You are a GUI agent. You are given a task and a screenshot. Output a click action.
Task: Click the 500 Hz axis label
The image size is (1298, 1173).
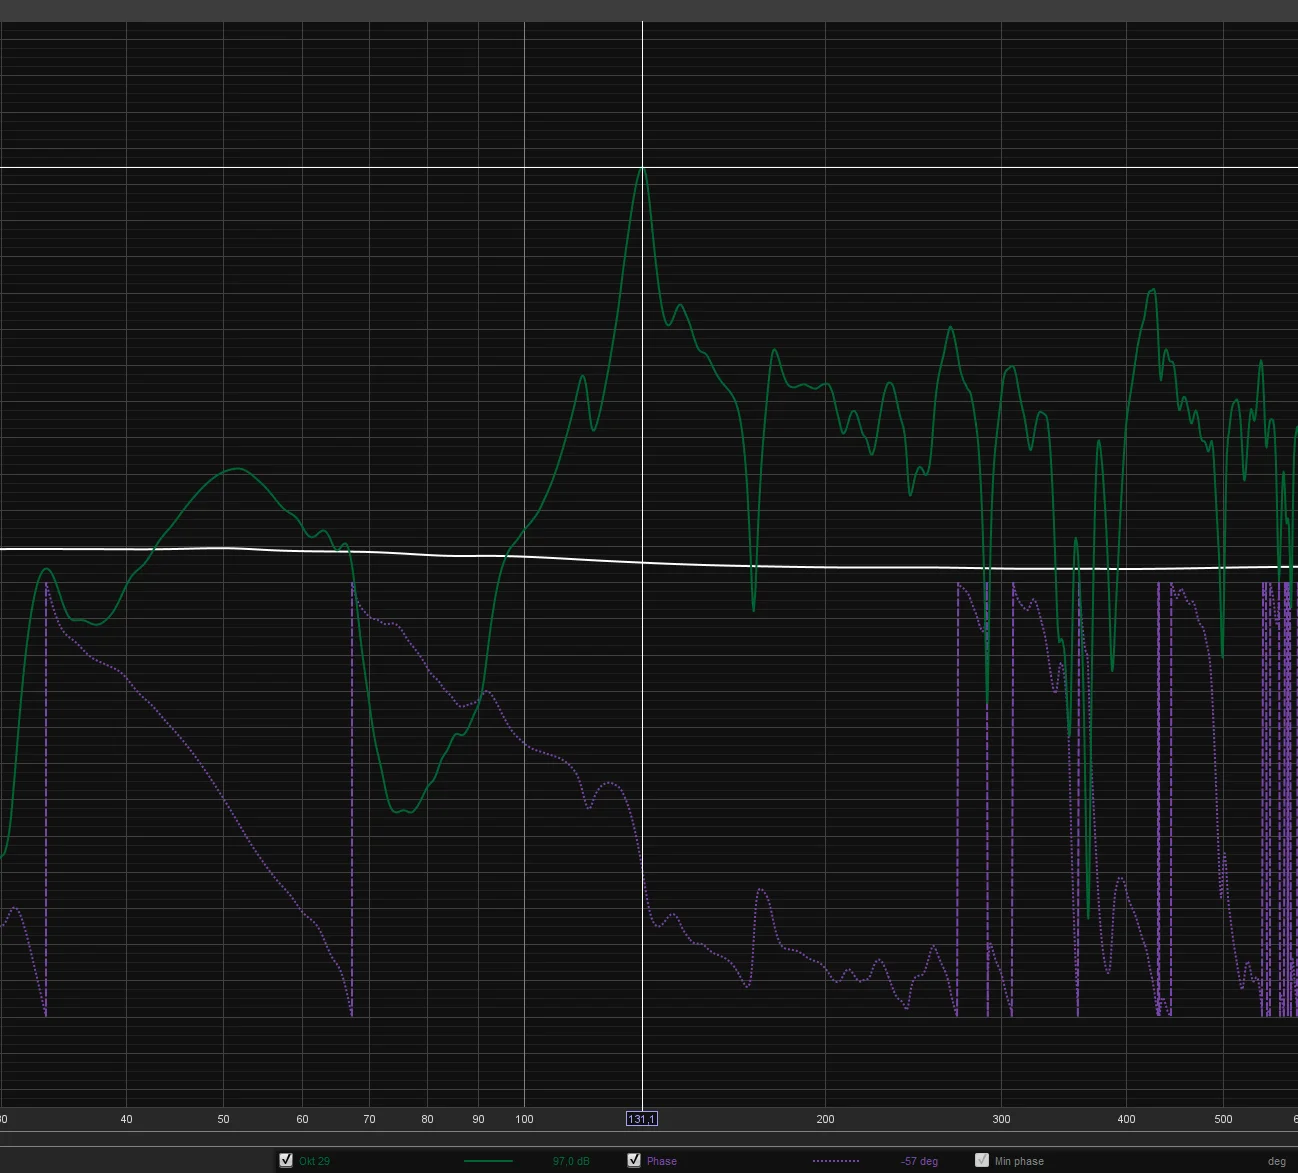pyautogui.click(x=1223, y=1119)
